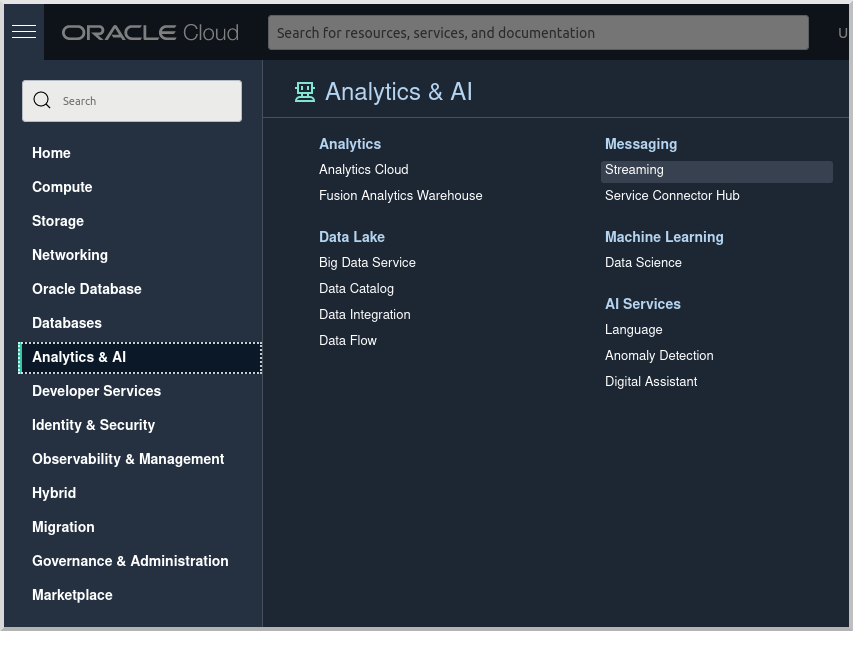Open Analytics Cloud service

point(363,170)
